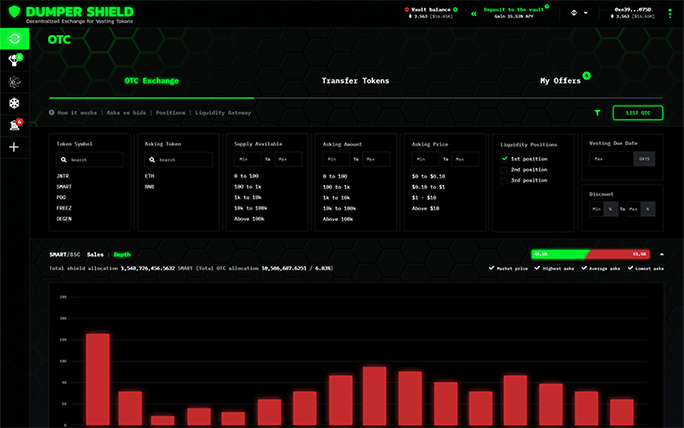Click the Asking Token search field
This screenshot has width=684, height=428.
coord(178,160)
